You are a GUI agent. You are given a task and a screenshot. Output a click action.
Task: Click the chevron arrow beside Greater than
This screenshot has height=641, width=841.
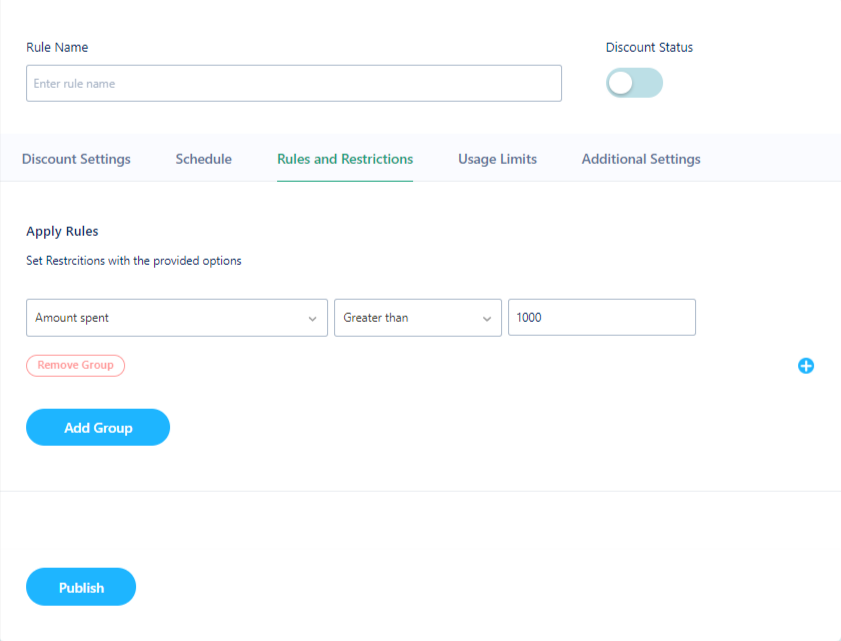click(x=486, y=319)
